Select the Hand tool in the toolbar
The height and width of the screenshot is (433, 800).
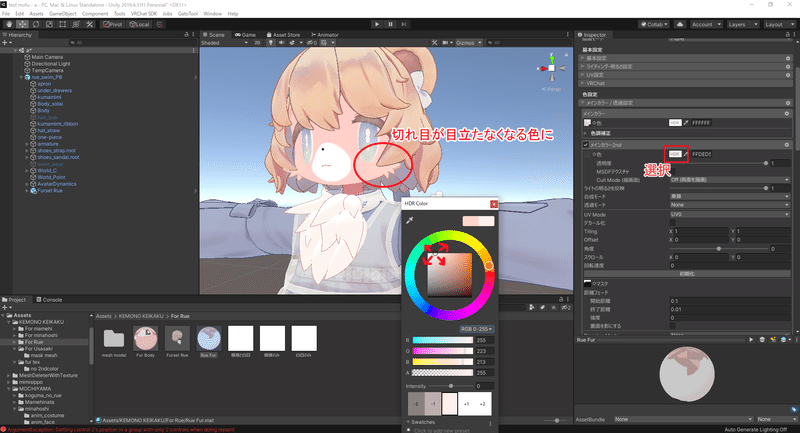point(9,24)
